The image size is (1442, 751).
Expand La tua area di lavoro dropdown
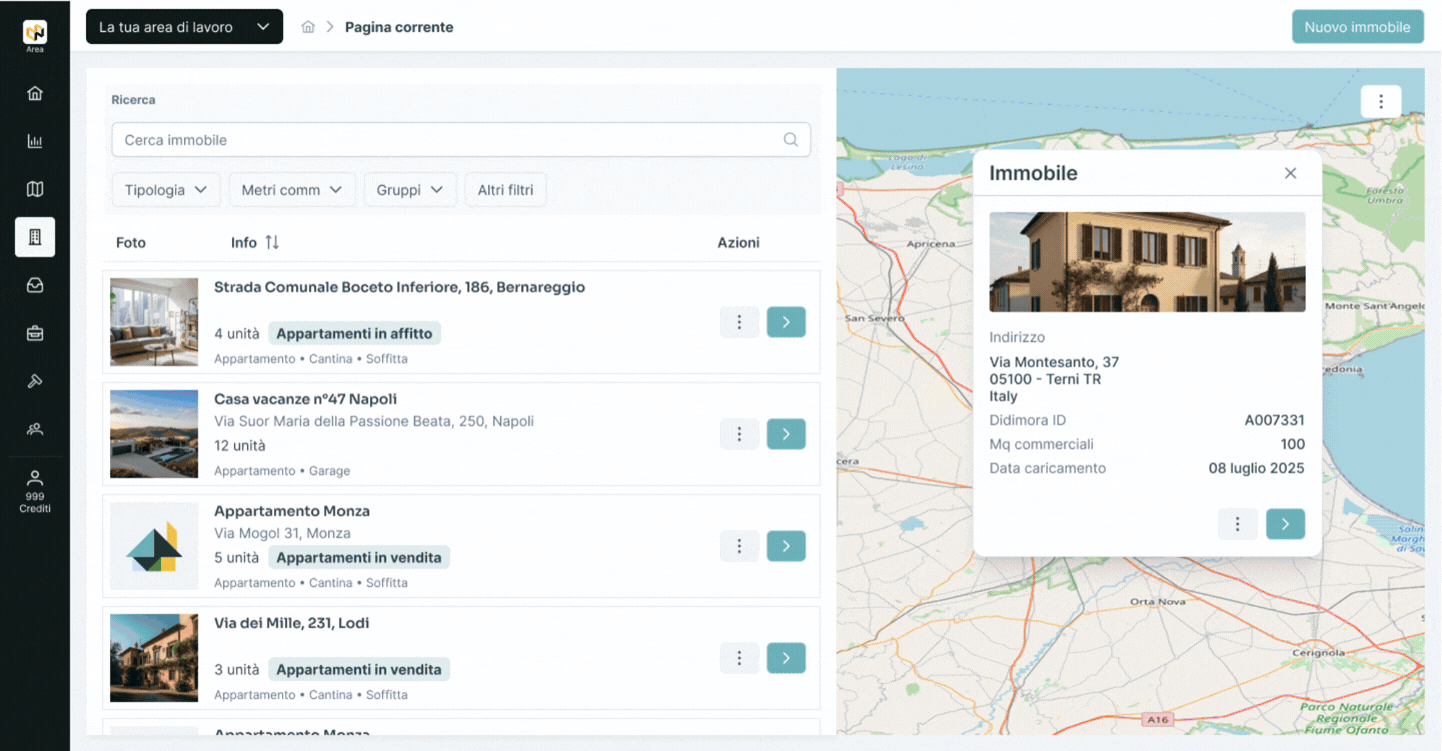(x=184, y=27)
